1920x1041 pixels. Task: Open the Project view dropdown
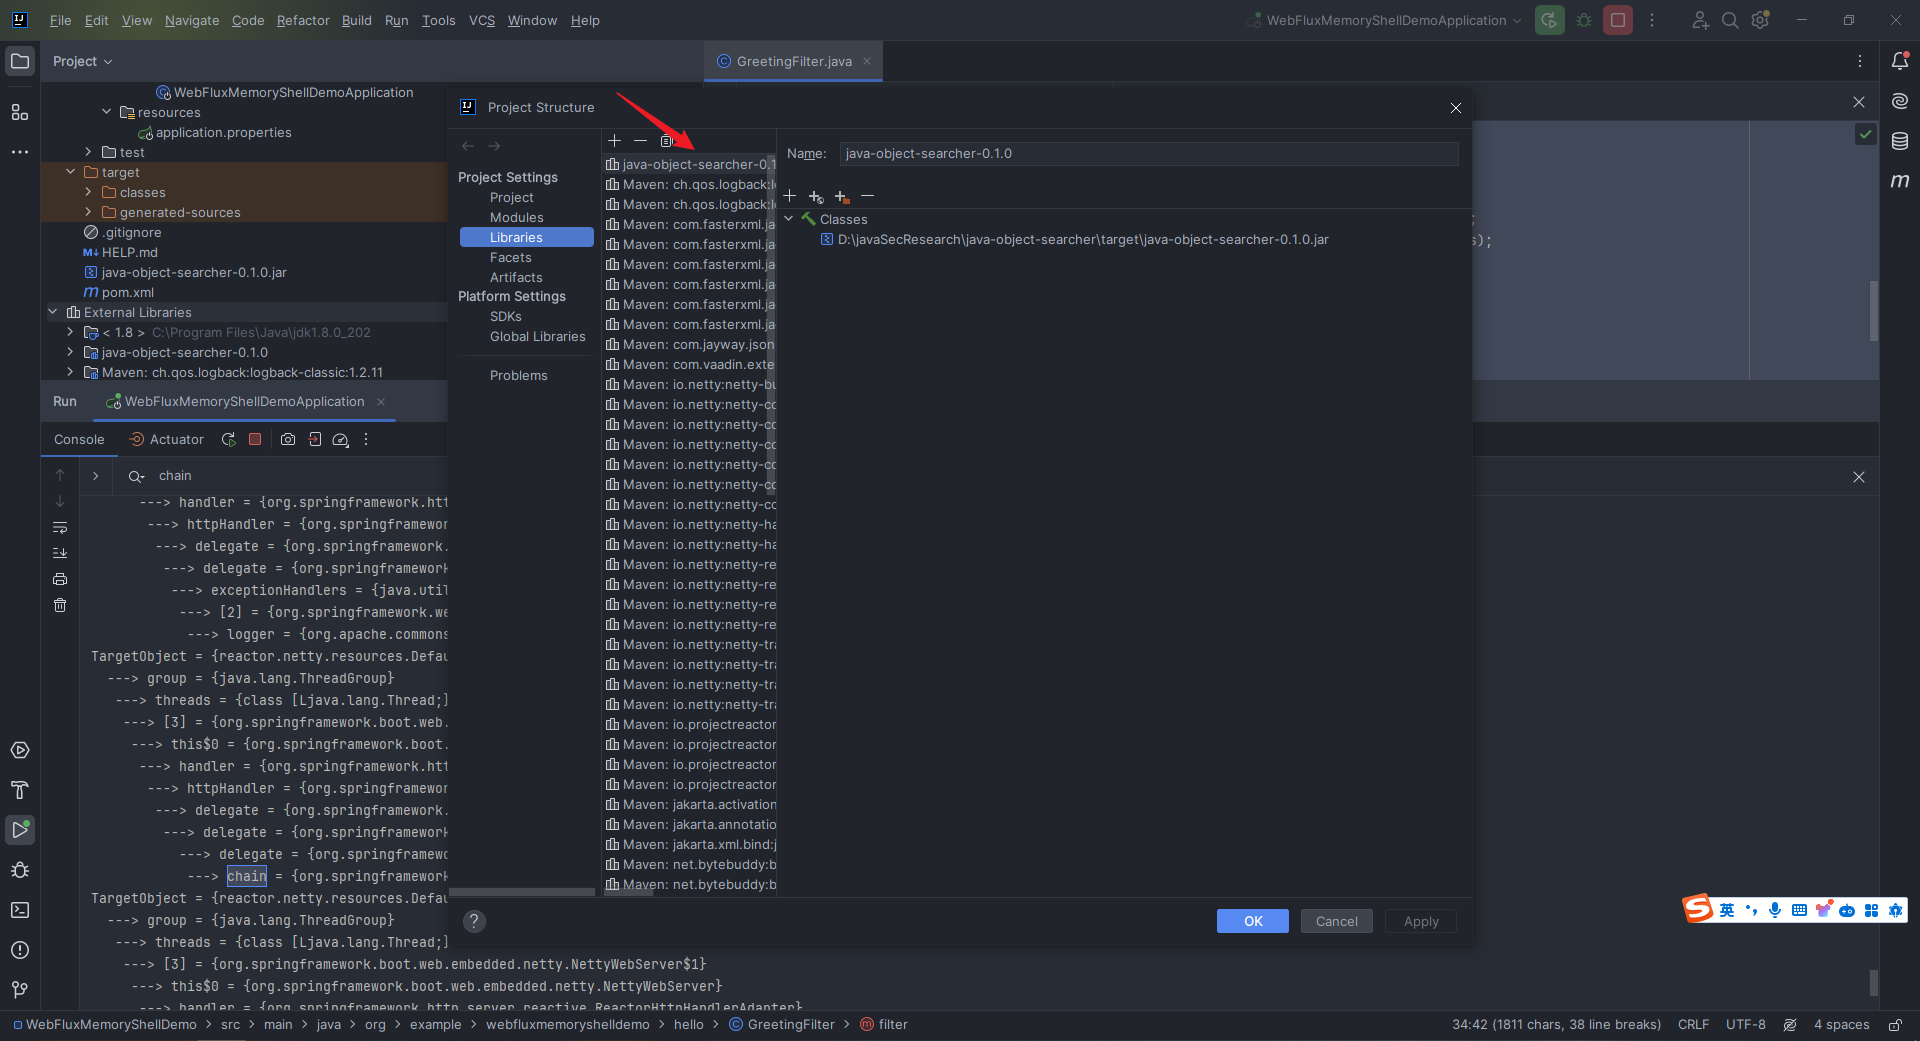(x=82, y=61)
